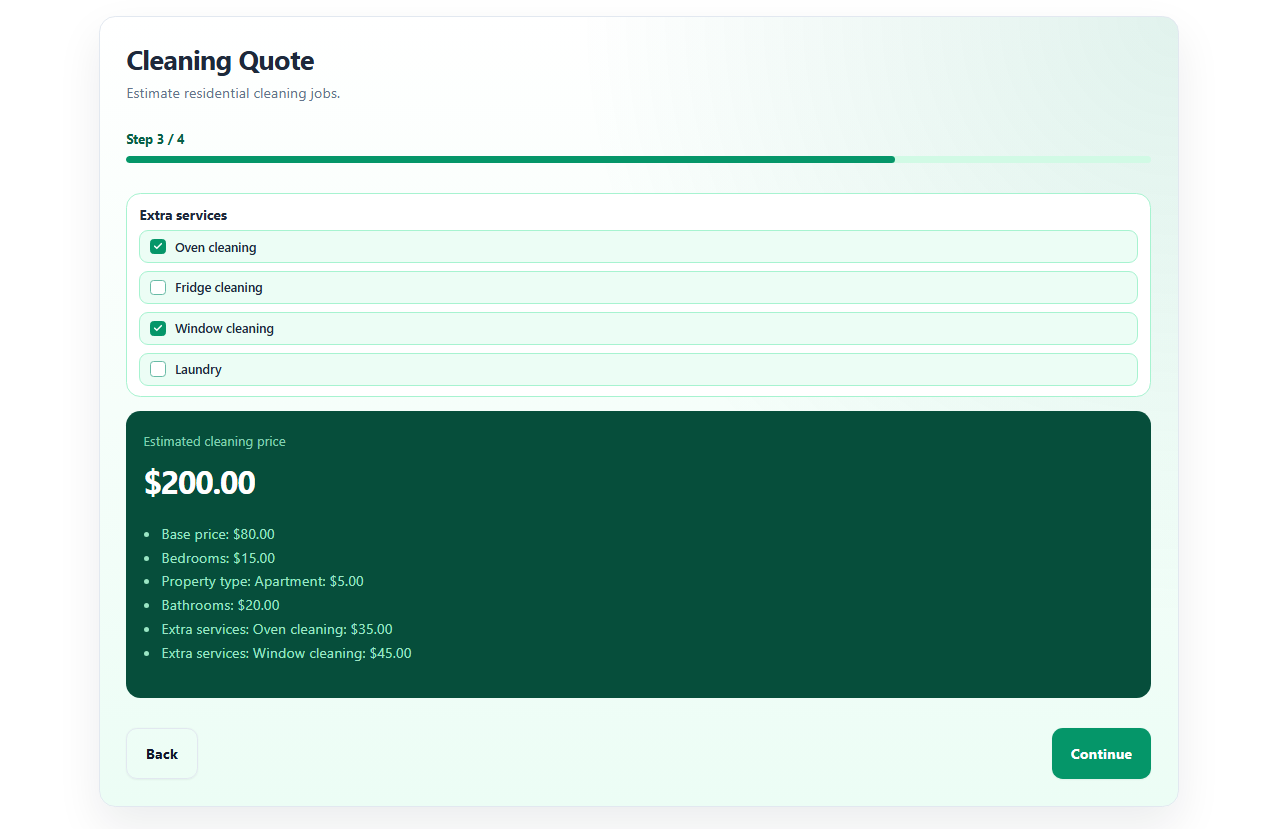Uncheck the Window cleaning checkbox
Viewport: 1277px width, 829px height.
click(x=158, y=328)
